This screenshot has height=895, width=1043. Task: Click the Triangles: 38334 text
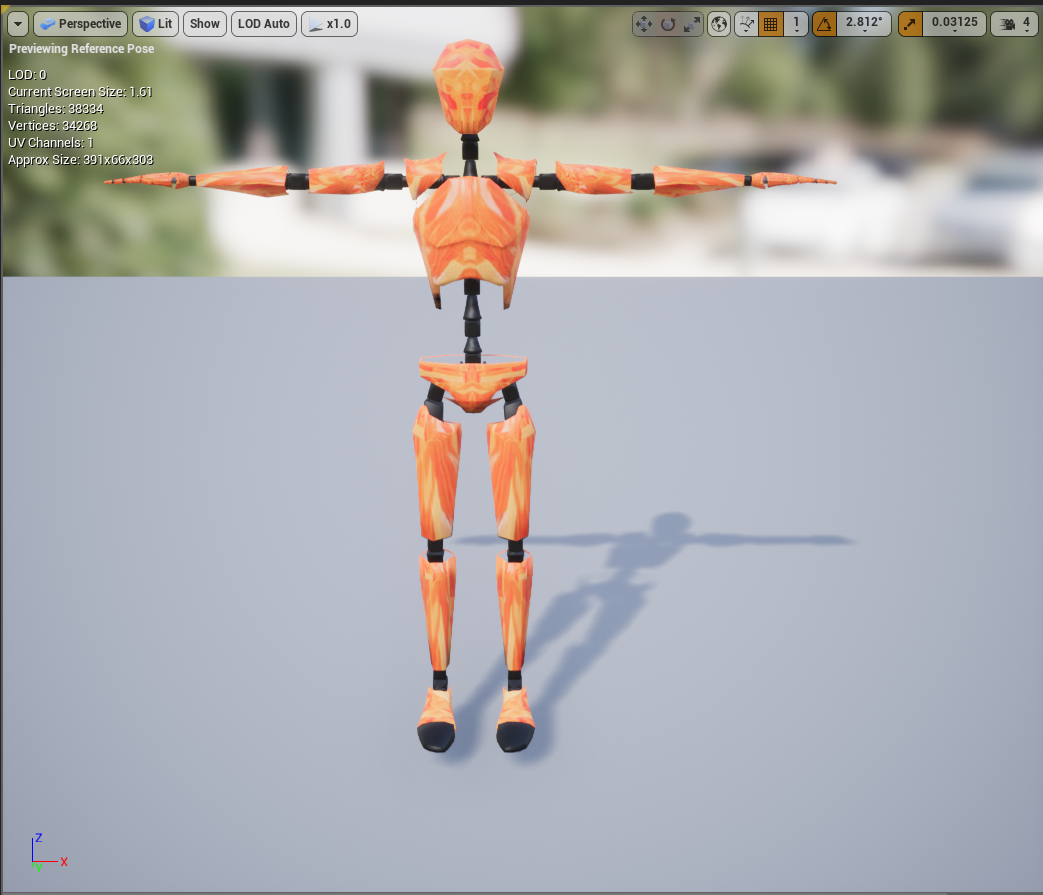point(56,108)
